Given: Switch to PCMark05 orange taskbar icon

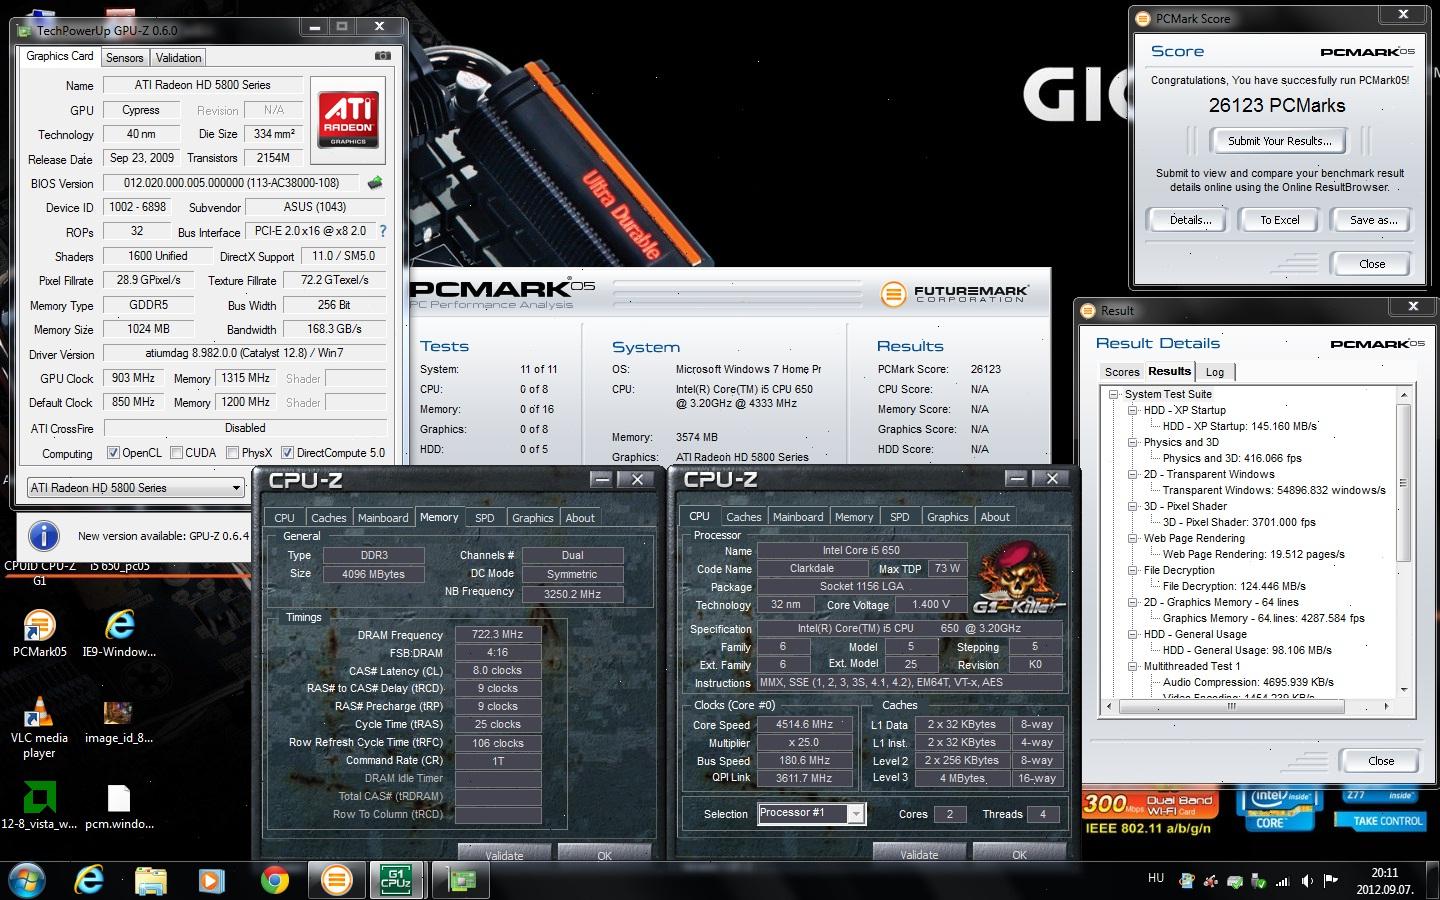Looking at the screenshot, I should (337, 880).
